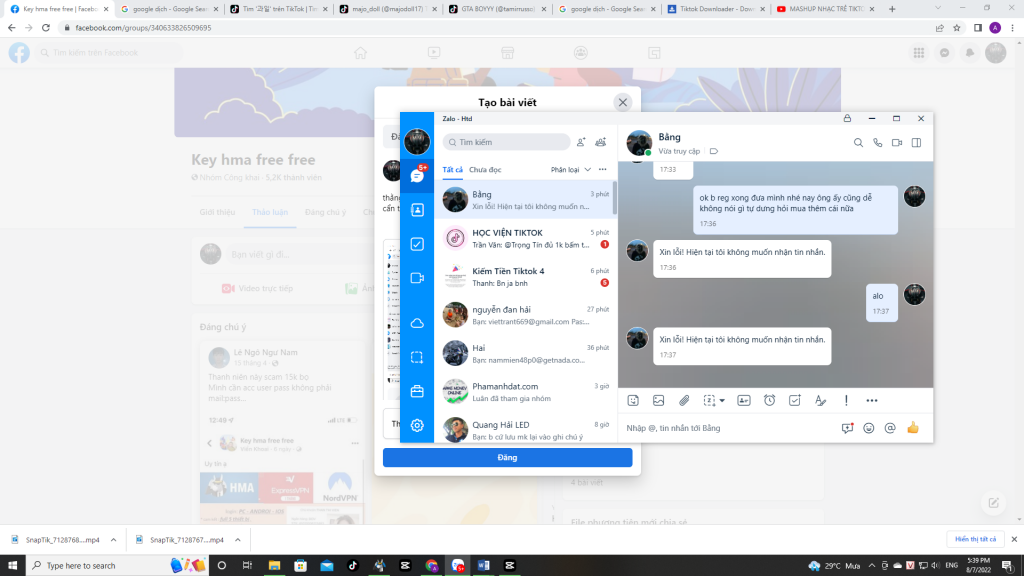This screenshot has height=576, width=1024.
Task: Click the blue Đăng post button
Action: pyautogui.click(x=507, y=457)
